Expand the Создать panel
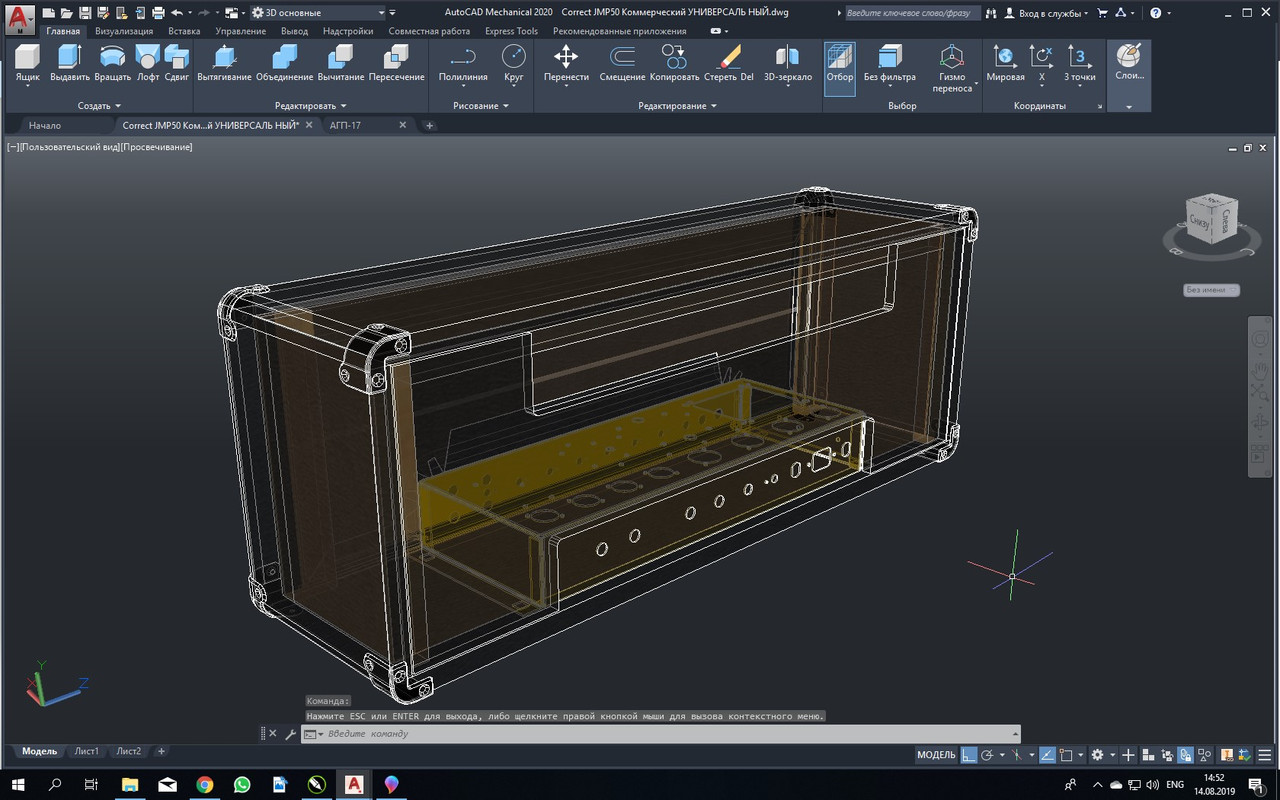The image size is (1280, 800). pos(99,105)
